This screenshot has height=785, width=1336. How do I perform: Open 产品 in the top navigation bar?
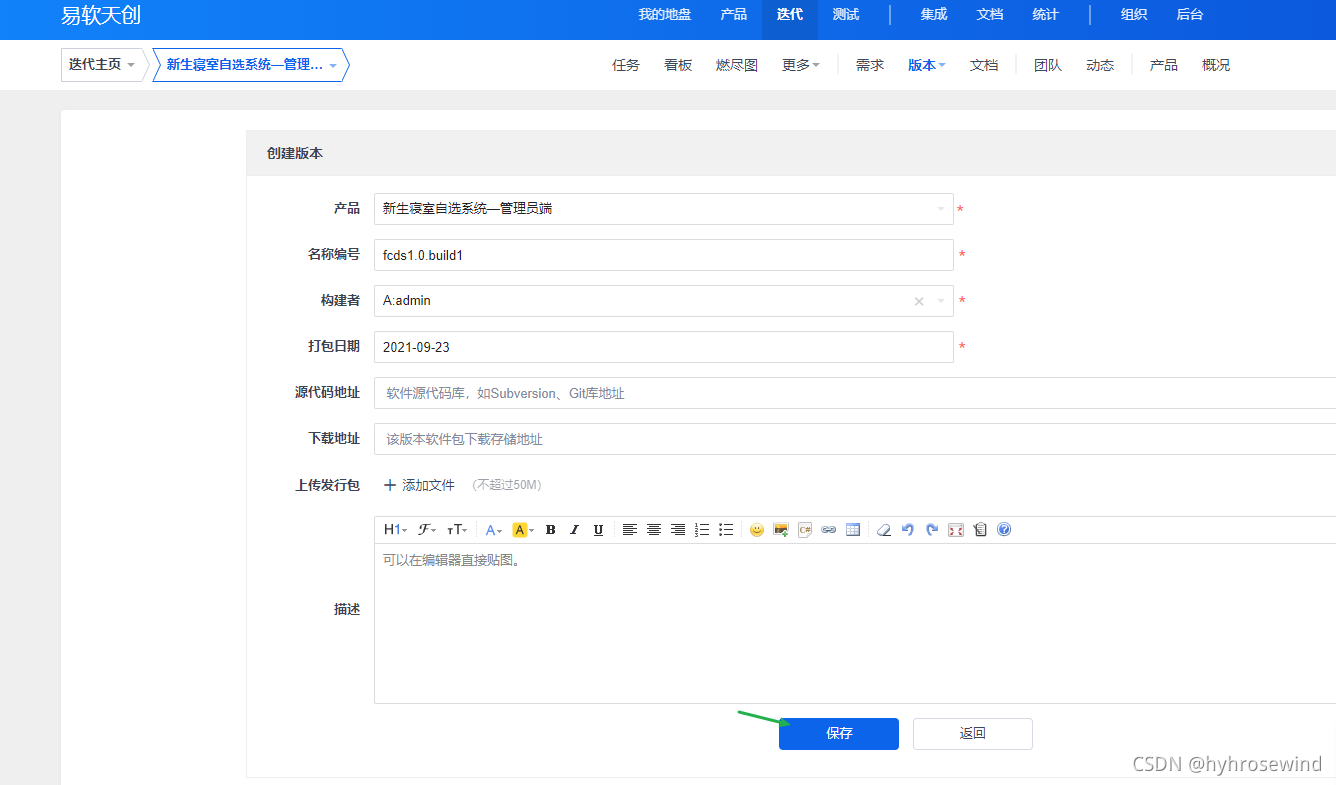pos(734,14)
